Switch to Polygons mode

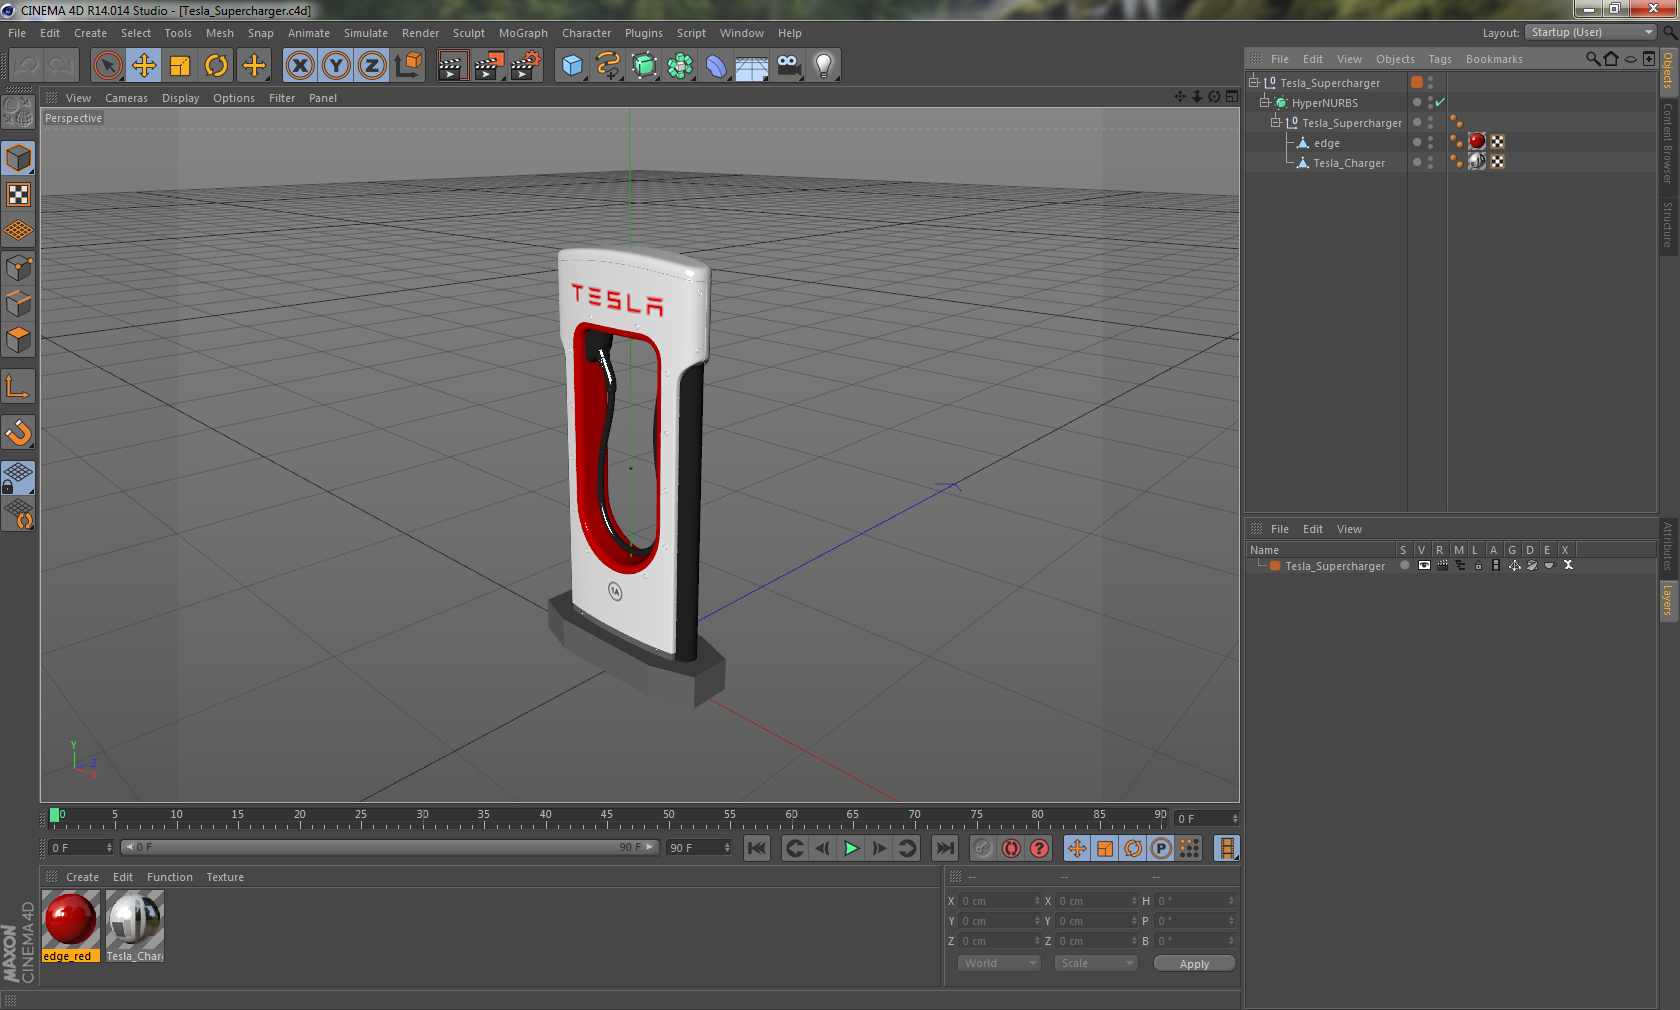pos(18,340)
